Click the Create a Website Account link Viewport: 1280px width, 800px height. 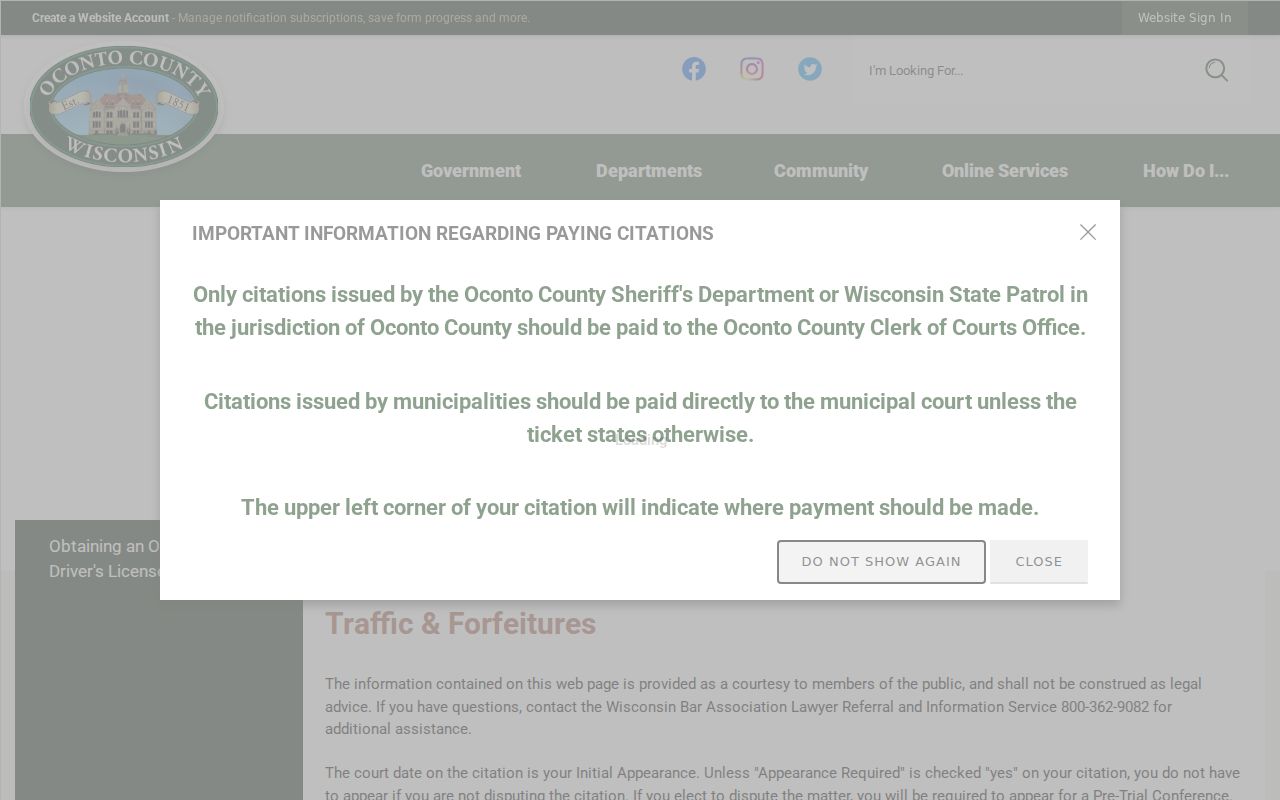tap(100, 18)
